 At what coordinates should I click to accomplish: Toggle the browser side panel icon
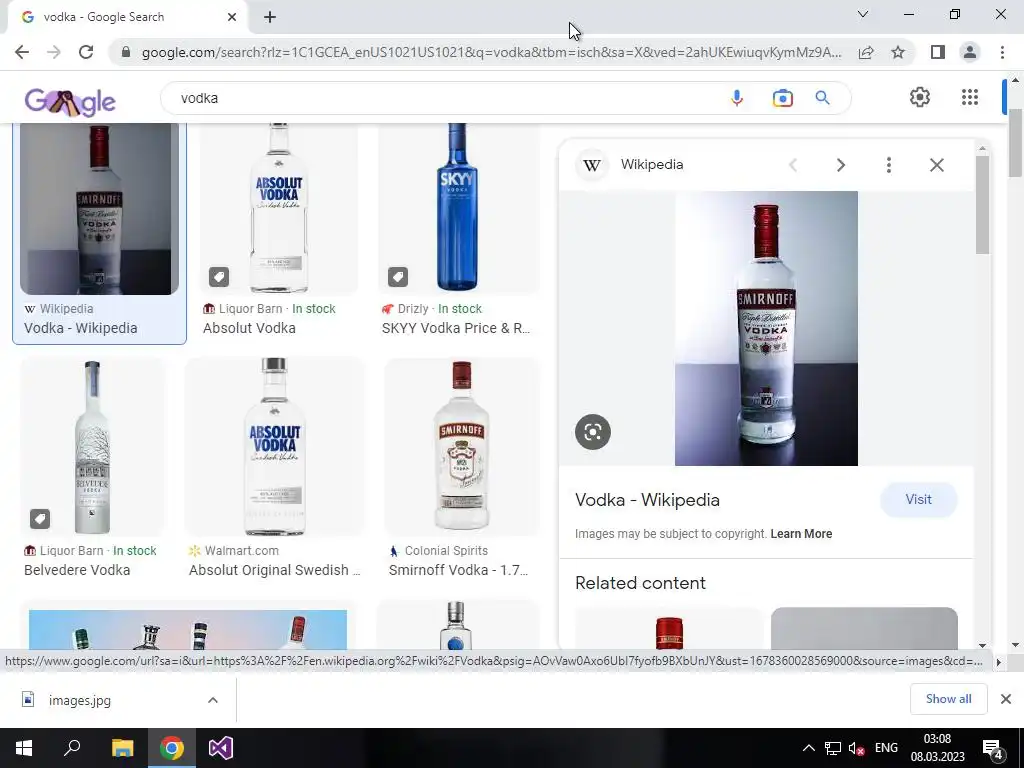coord(938,52)
